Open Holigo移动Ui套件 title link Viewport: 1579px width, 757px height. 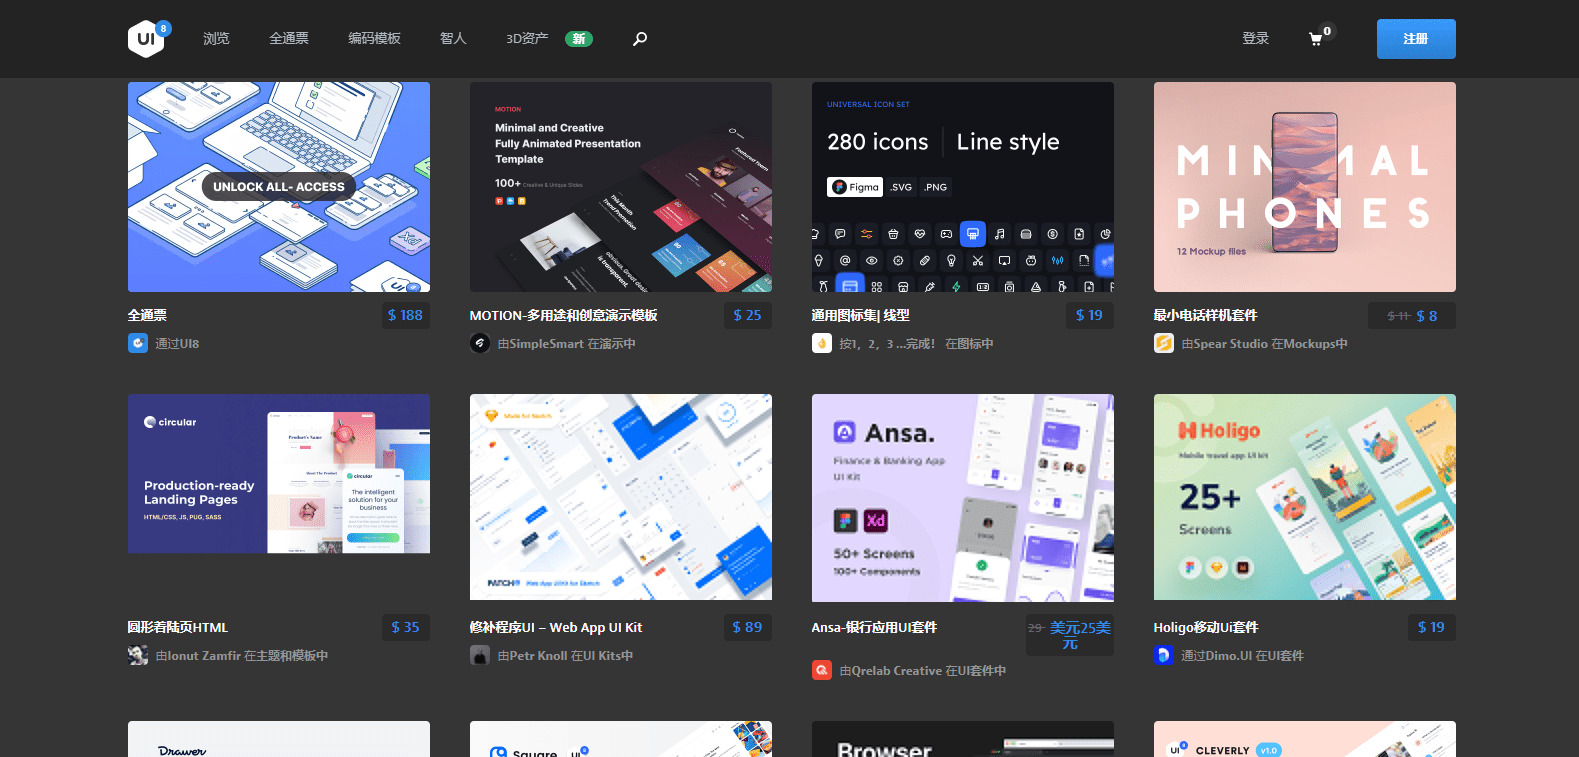(1206, 627)
